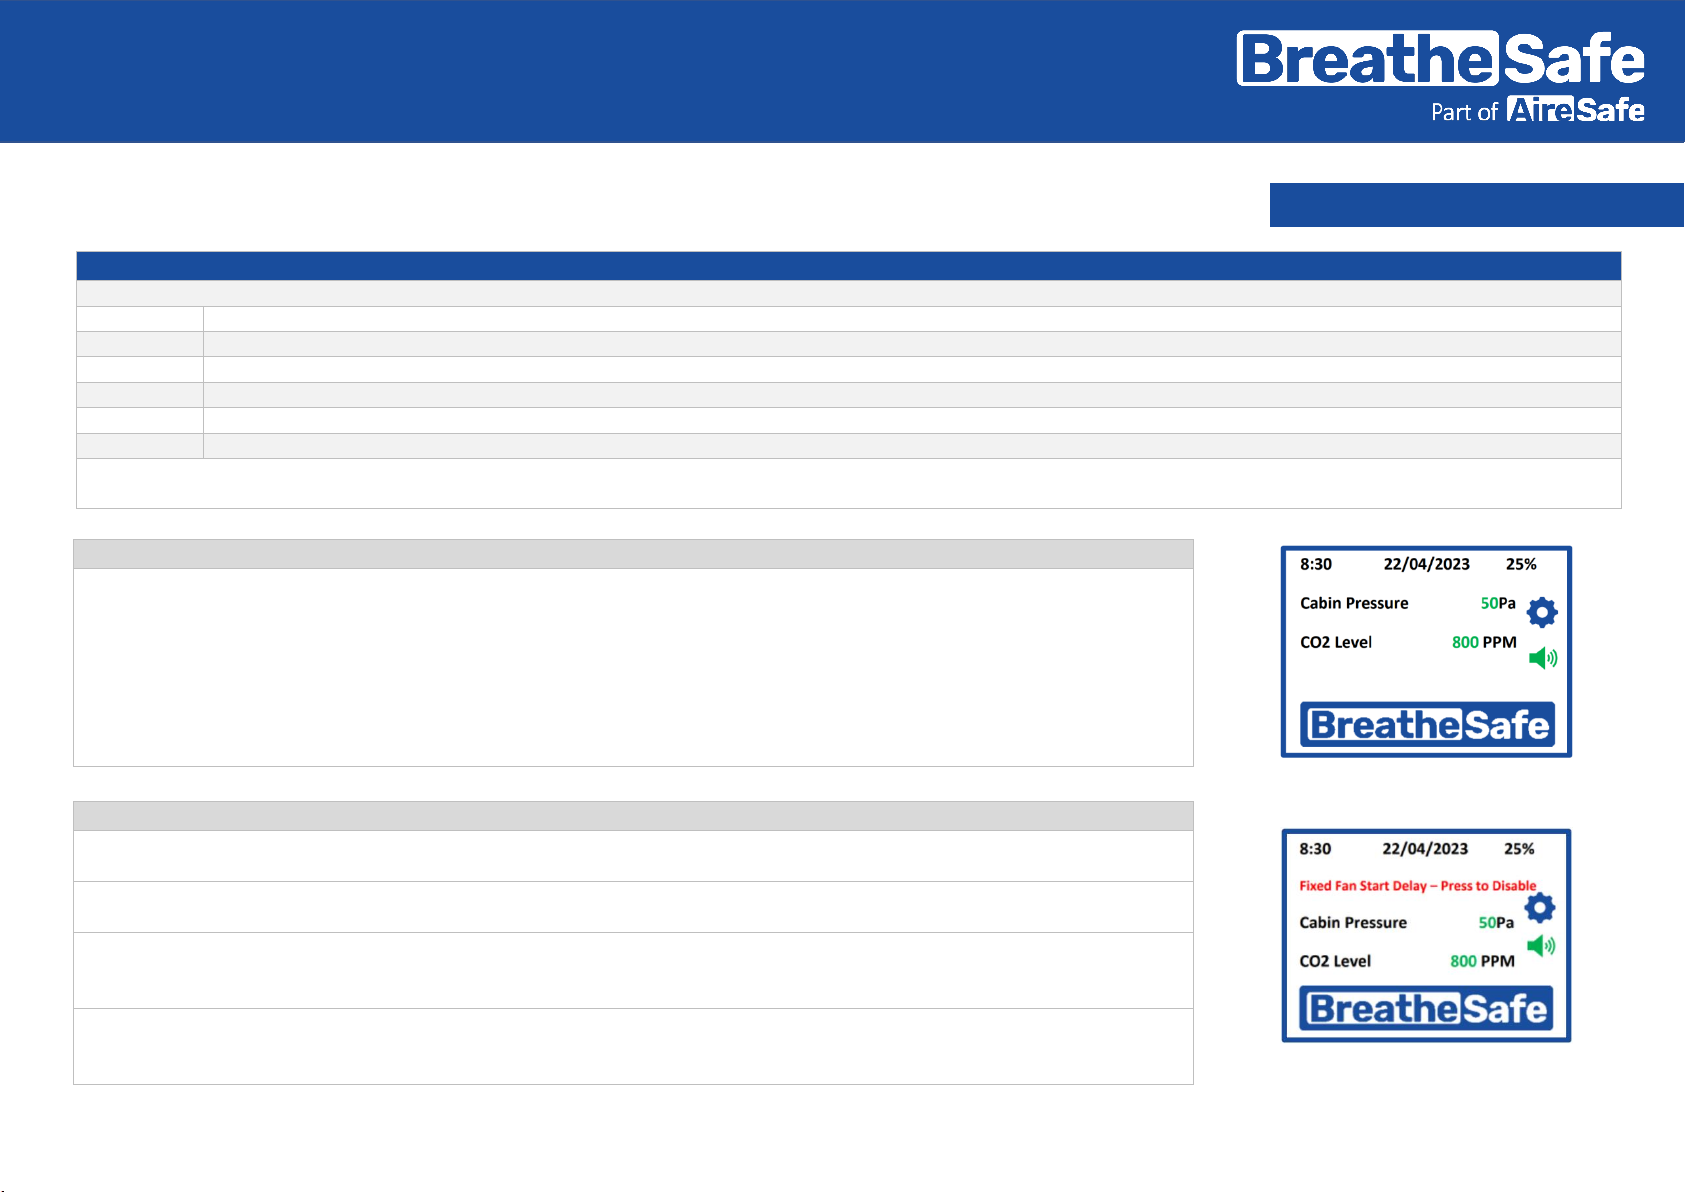Click the large BreatheSafe logo in the page header
The height and width of the screenshot is (1192, 1685).
[x=1440, y=59]
